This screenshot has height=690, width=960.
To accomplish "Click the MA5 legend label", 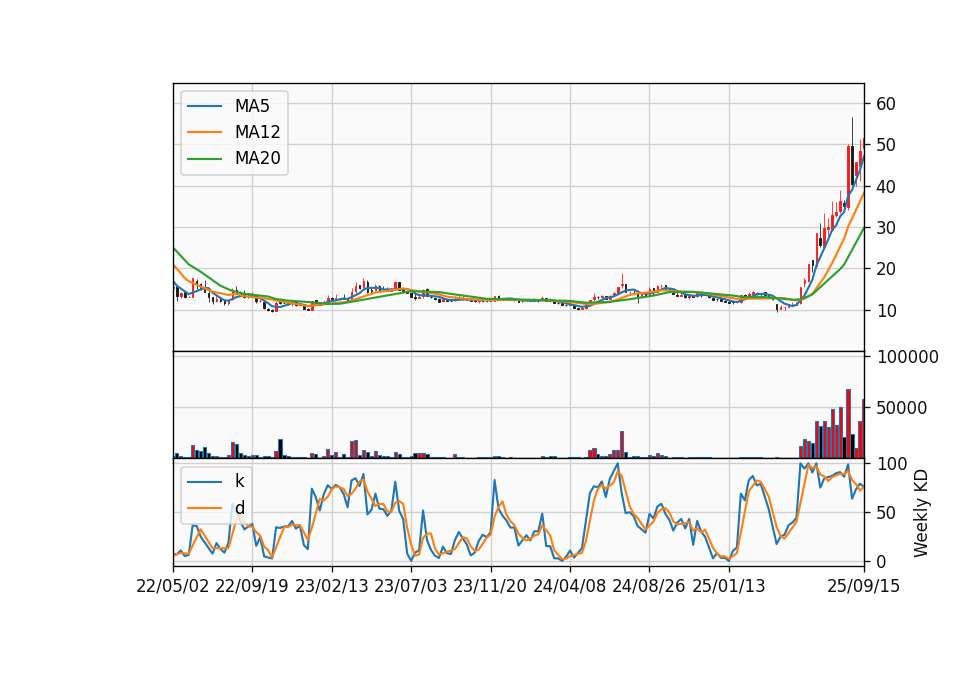I will click(x=252, y=106).
